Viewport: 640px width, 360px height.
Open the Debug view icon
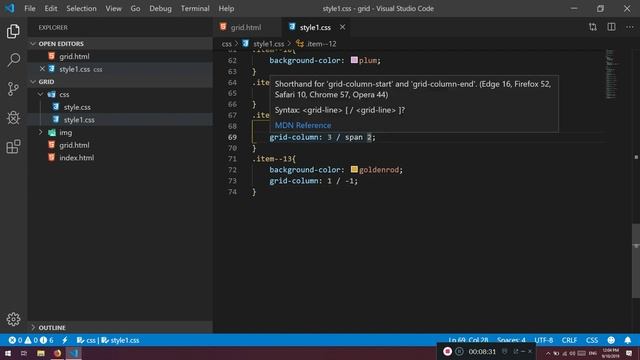[x=13, y=118]
